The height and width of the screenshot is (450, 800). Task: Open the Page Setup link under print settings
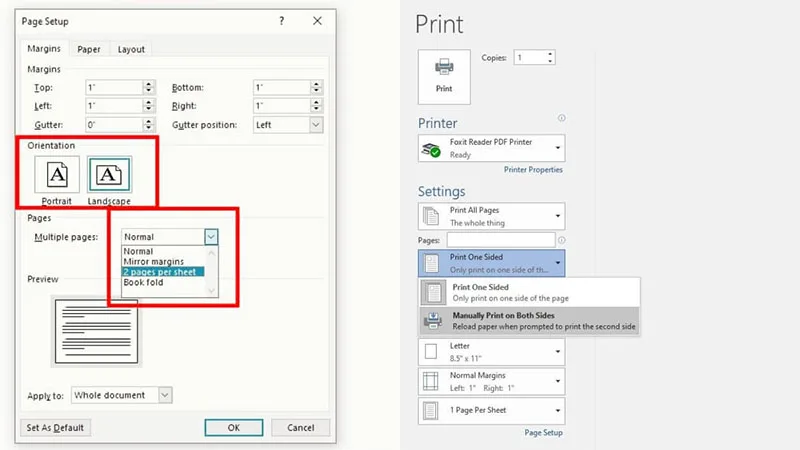pos(543,432)
